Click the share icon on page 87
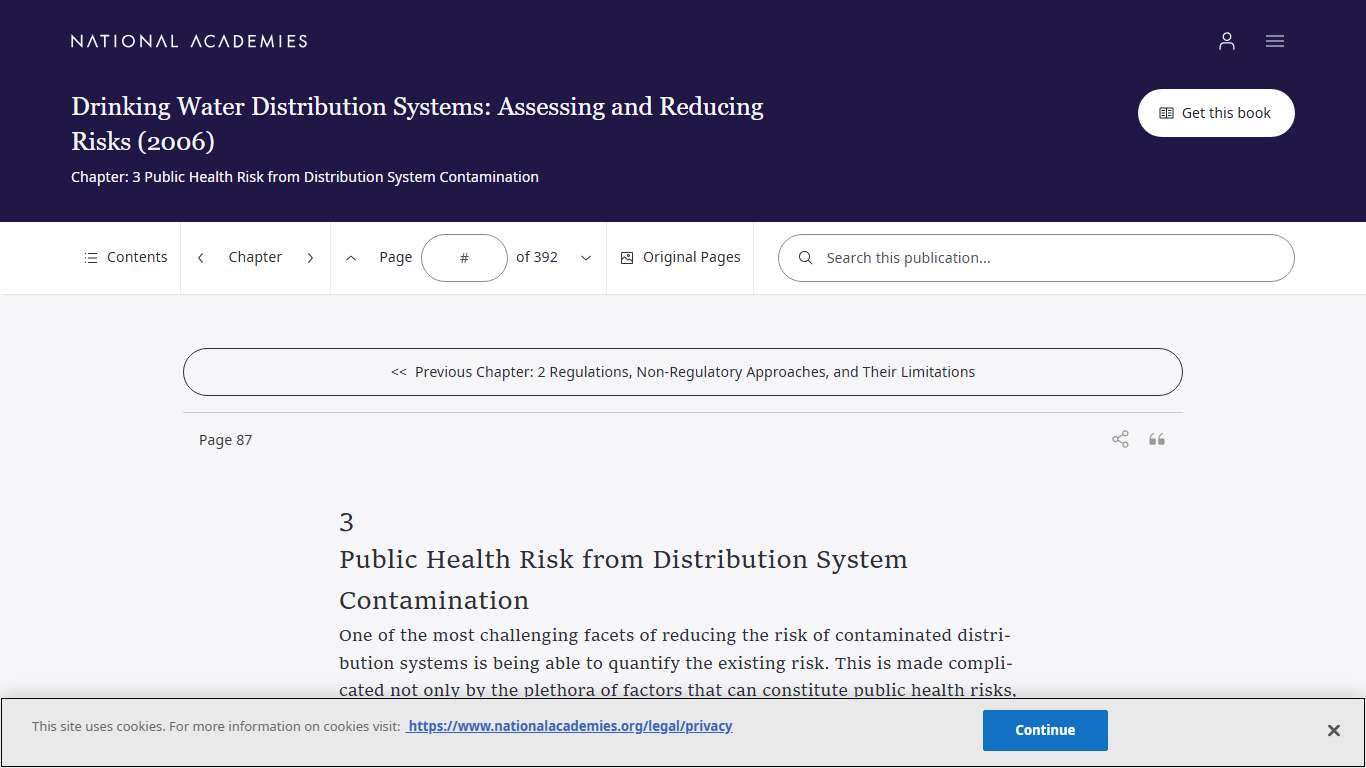This screenshot has height=768, width=1366. pos(1120,439)
